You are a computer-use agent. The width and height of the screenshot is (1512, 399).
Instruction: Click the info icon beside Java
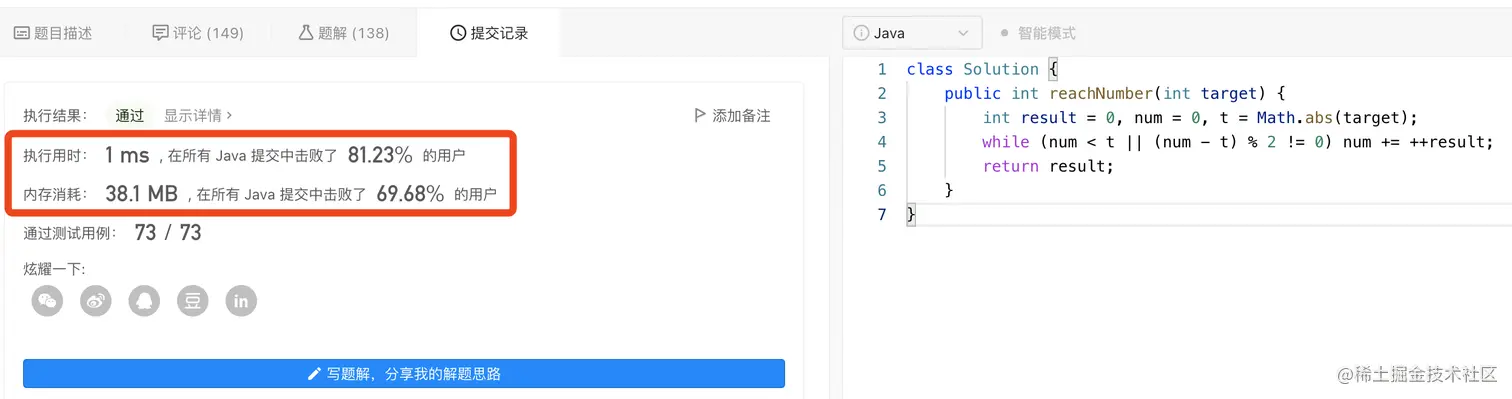point(860,33)
